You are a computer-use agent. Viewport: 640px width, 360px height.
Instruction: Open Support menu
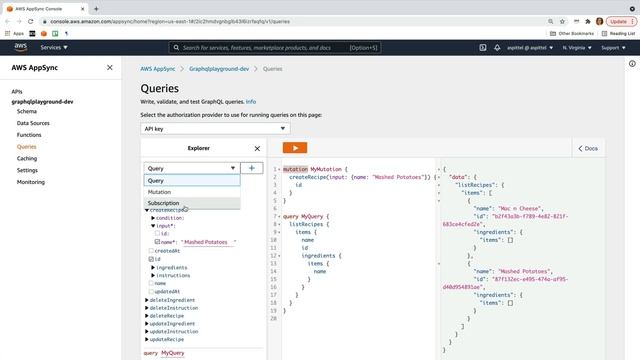(x=613, y=48)
